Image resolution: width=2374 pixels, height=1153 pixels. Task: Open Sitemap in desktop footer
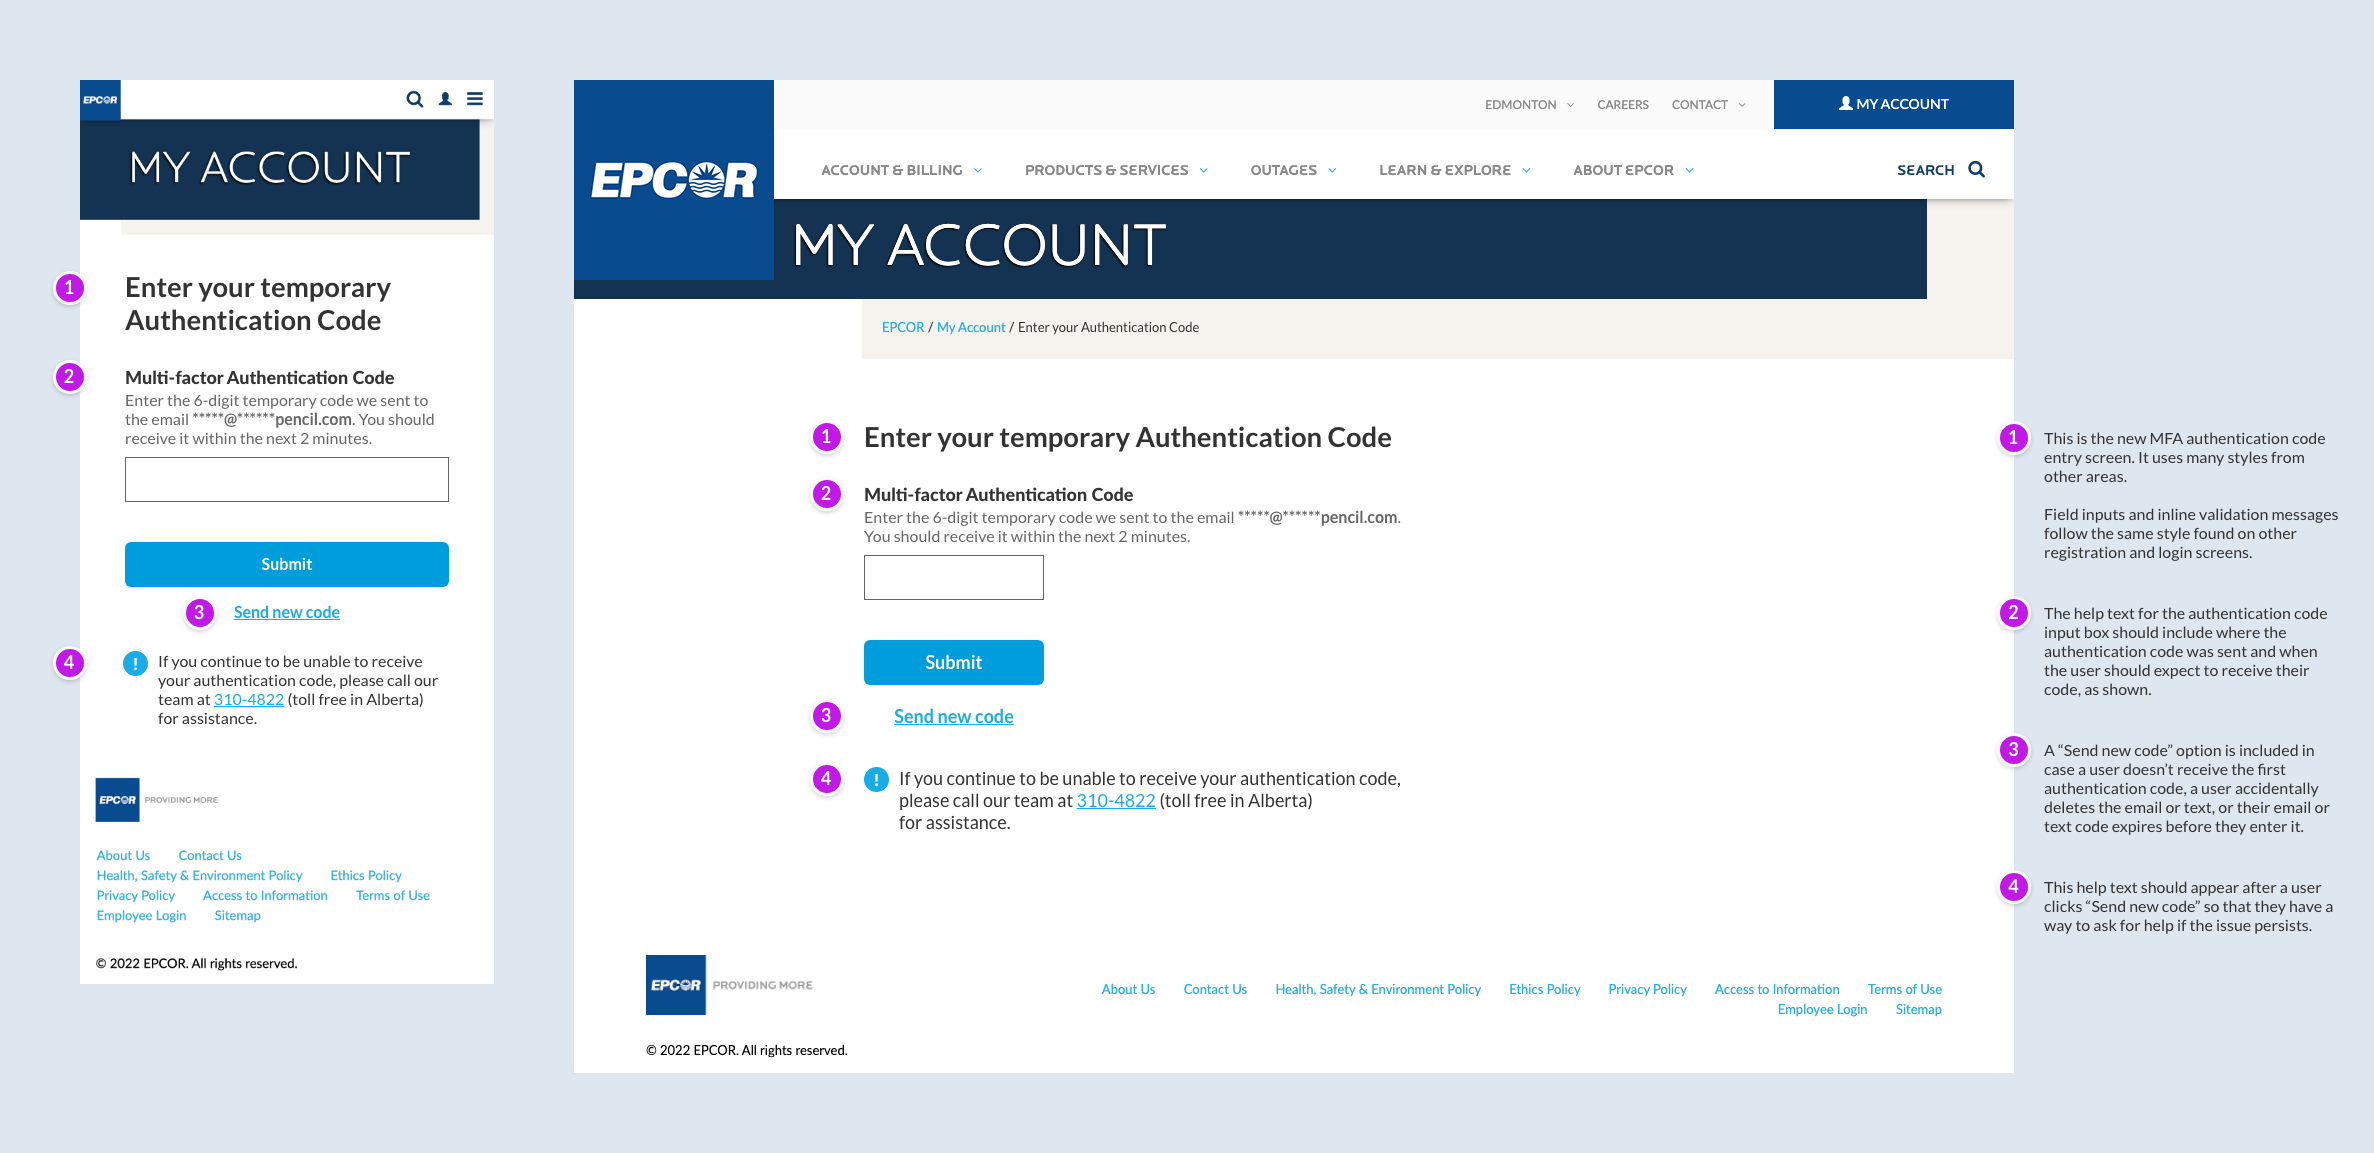pos(1919,1009)
